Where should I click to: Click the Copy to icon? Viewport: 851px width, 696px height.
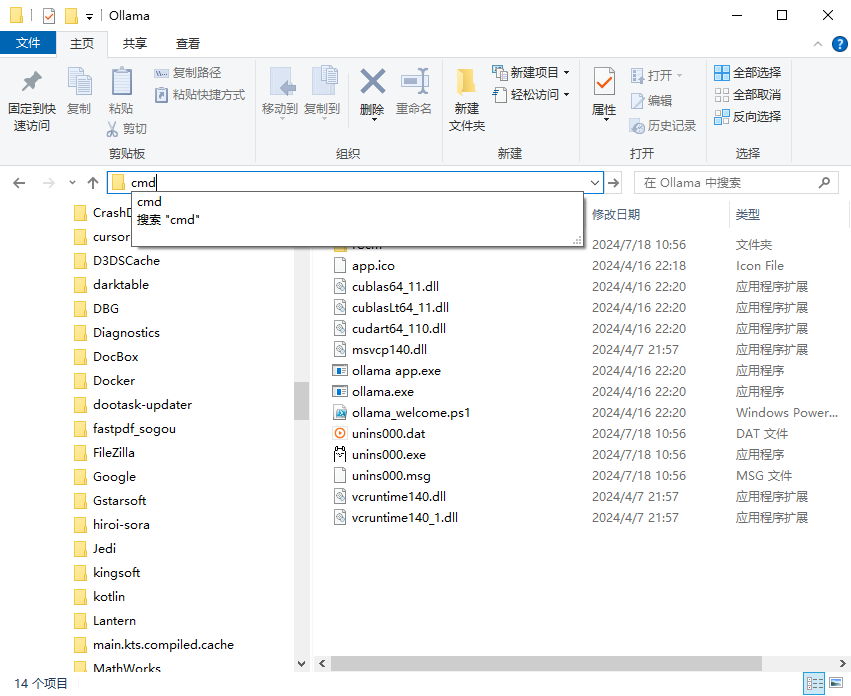(324, 81)
